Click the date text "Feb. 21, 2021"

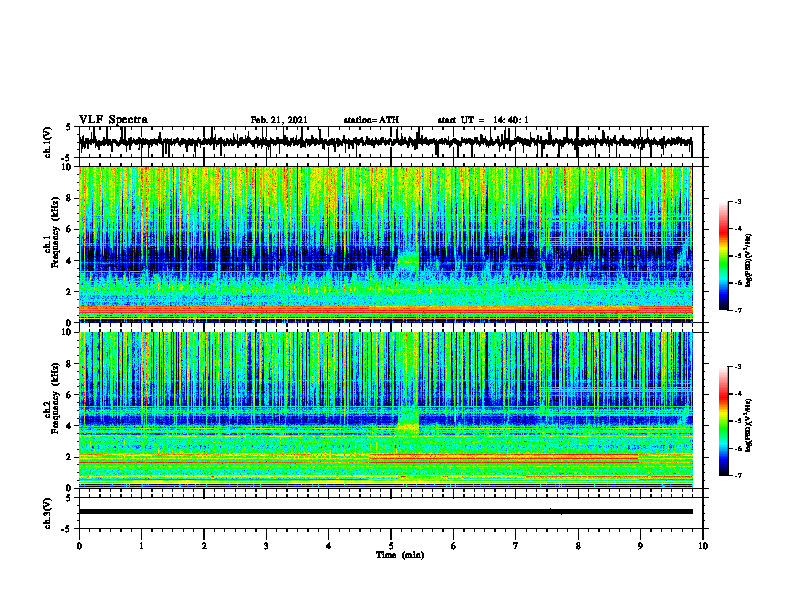pyautogui.click(x=279, y=120)
